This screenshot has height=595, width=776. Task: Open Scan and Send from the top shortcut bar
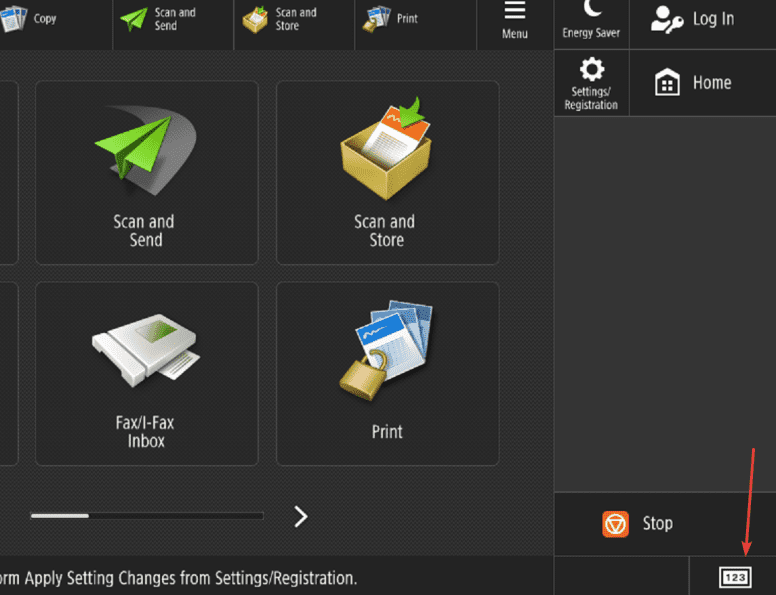160,20
